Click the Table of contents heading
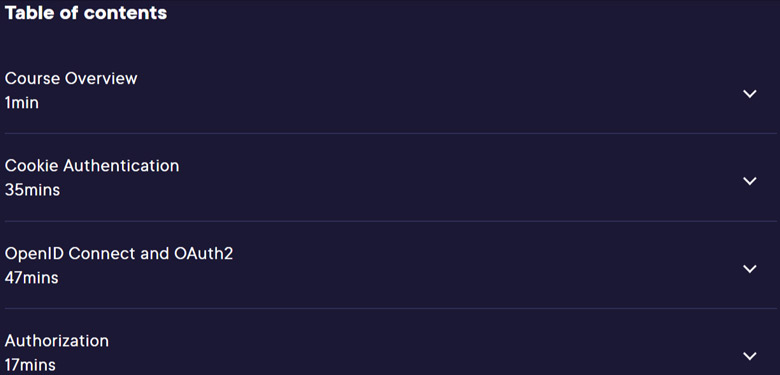This screenshot has height=375, width=780. [x=86, y=13]
